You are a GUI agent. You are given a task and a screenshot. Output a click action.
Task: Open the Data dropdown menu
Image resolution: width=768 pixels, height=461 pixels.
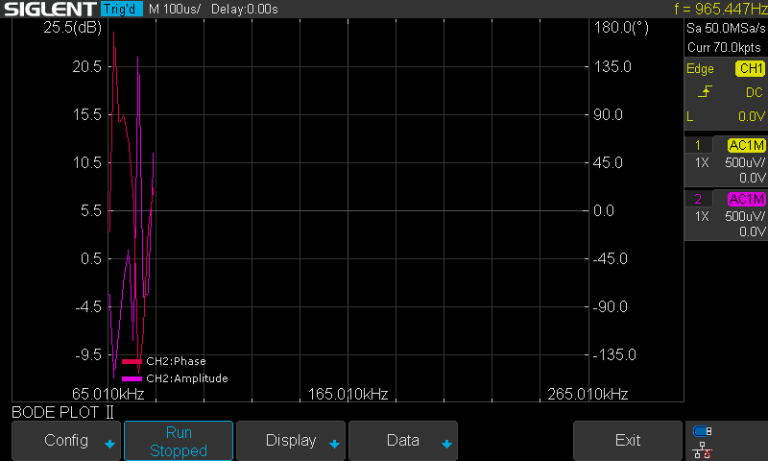[403, 441]
